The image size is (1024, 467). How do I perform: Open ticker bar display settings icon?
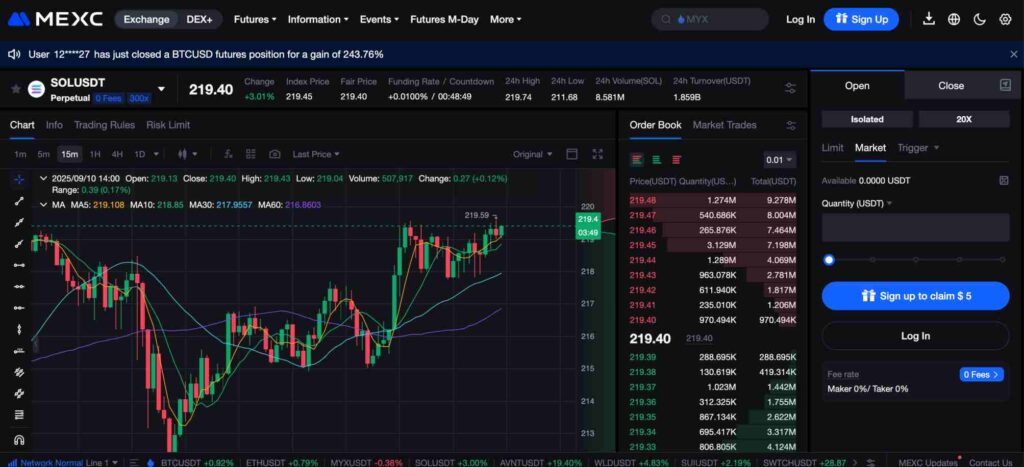point(790,88)
